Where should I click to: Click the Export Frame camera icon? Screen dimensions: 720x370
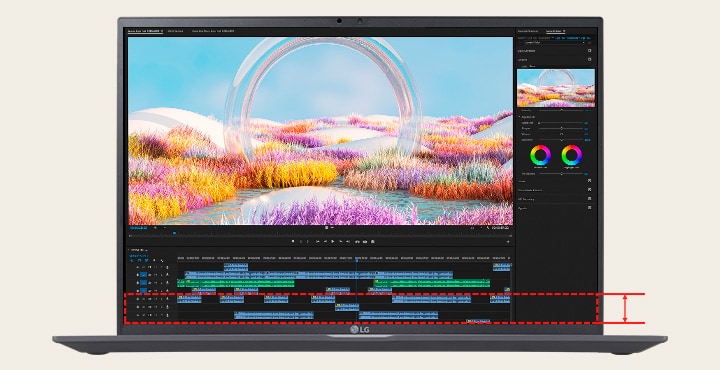(372, 241)
